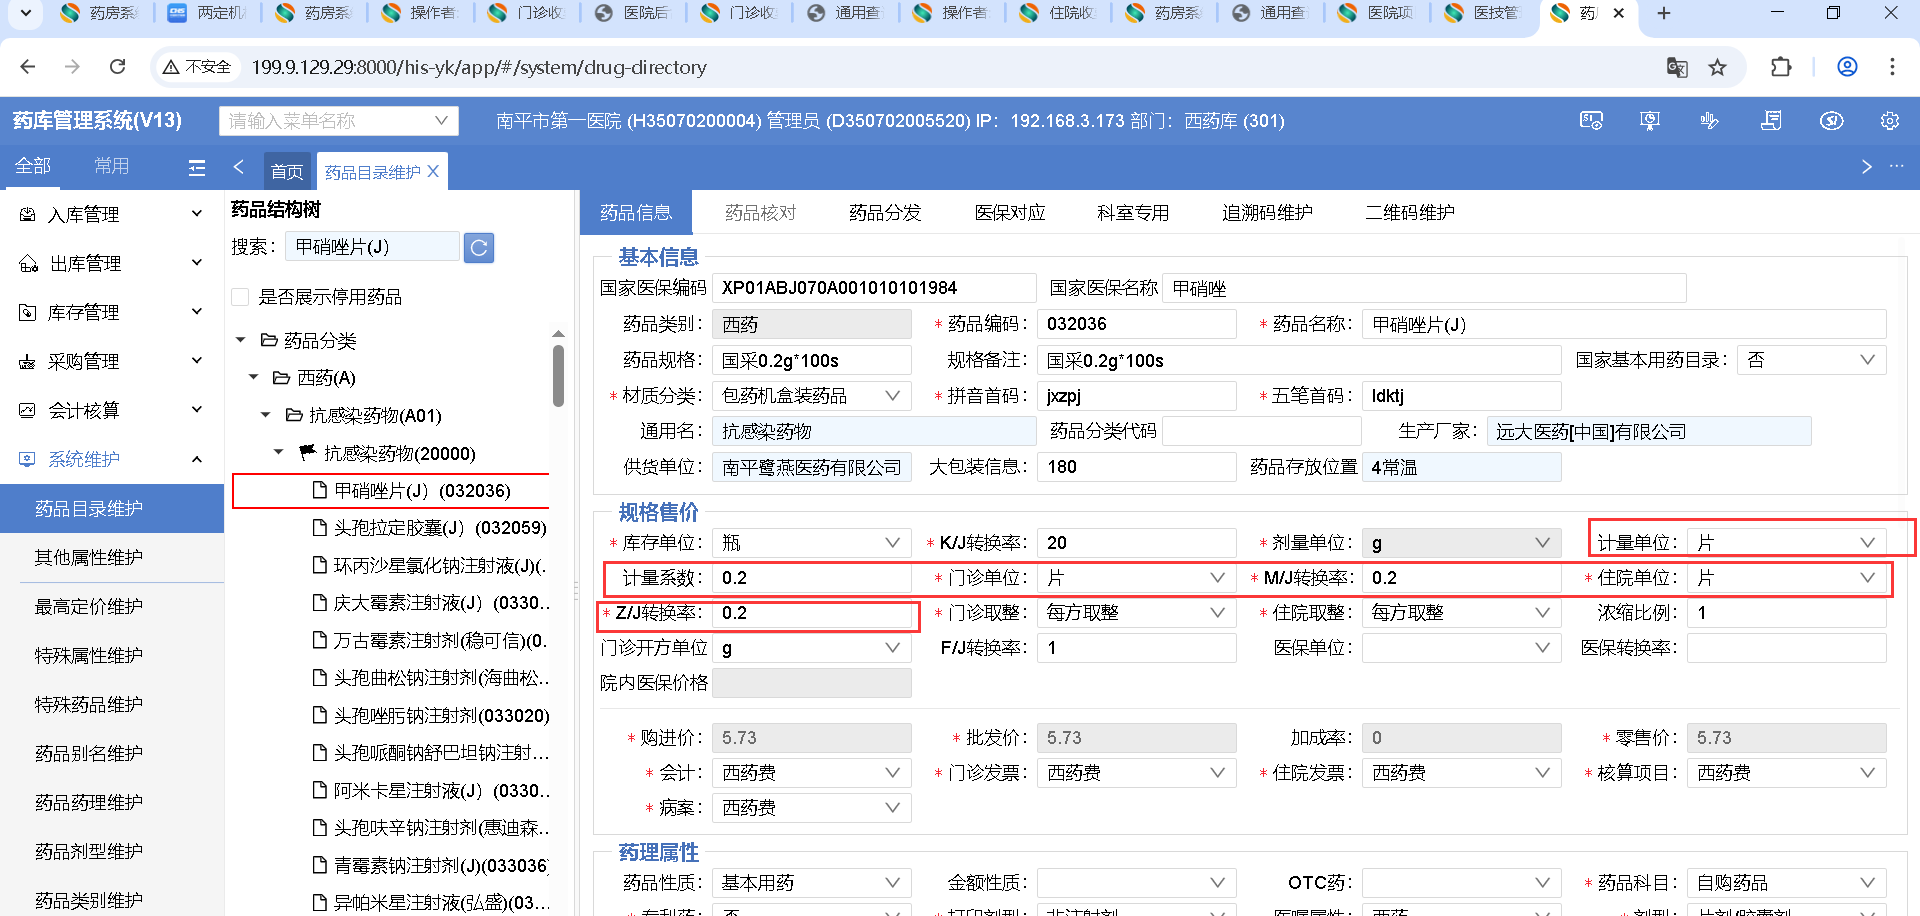Screen dimensions: 1920x916
Task: Click the SI card view icon in header
Action: click(1591, 121)
